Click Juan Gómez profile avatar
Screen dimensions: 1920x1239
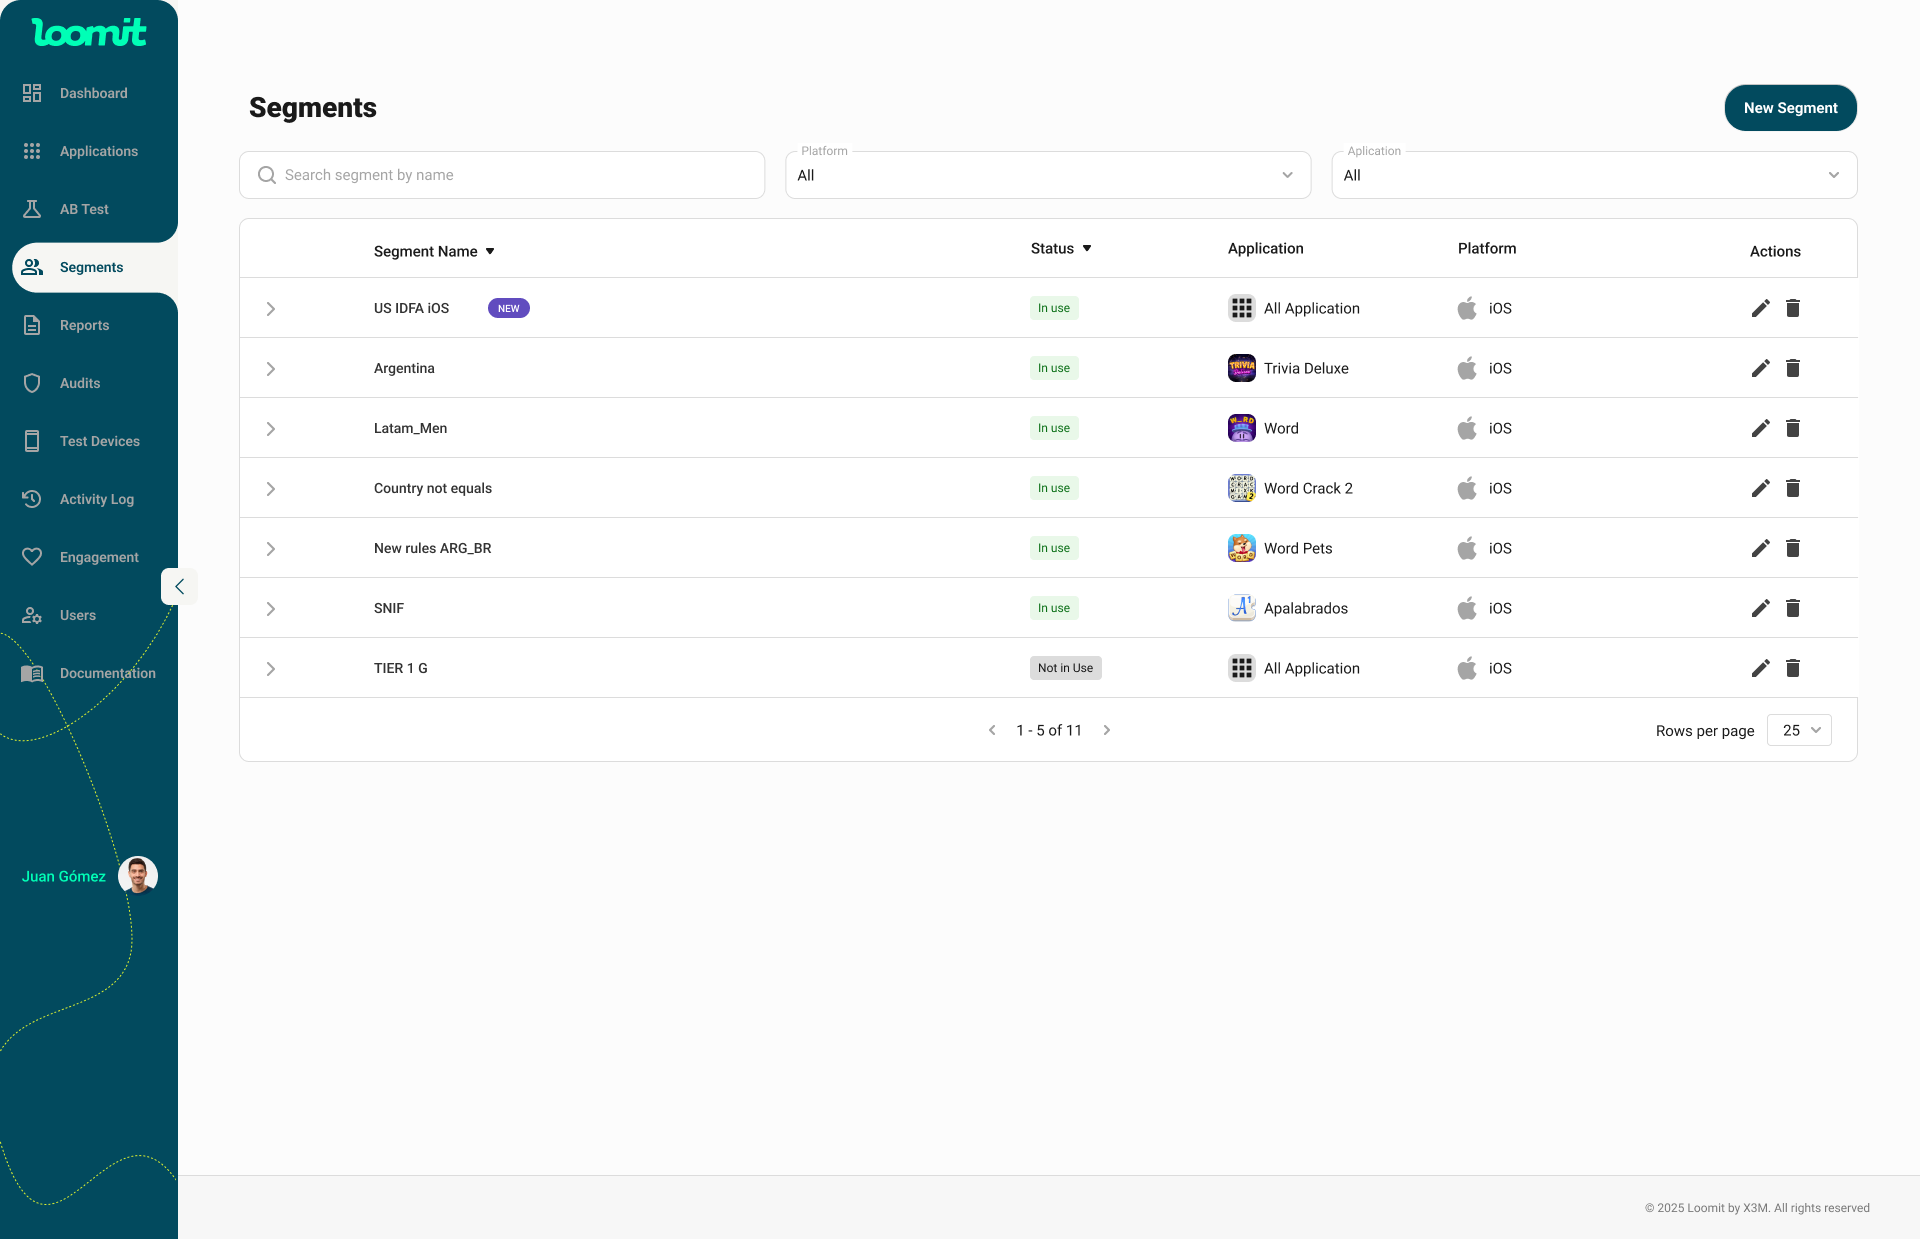[x=138, y=876]
